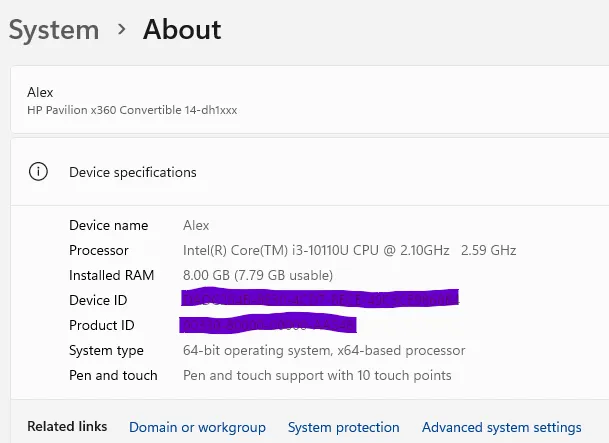Image resolution: width=609 pixels, height=443 pixels.
Task: Select the About page title
Action: 182,30
